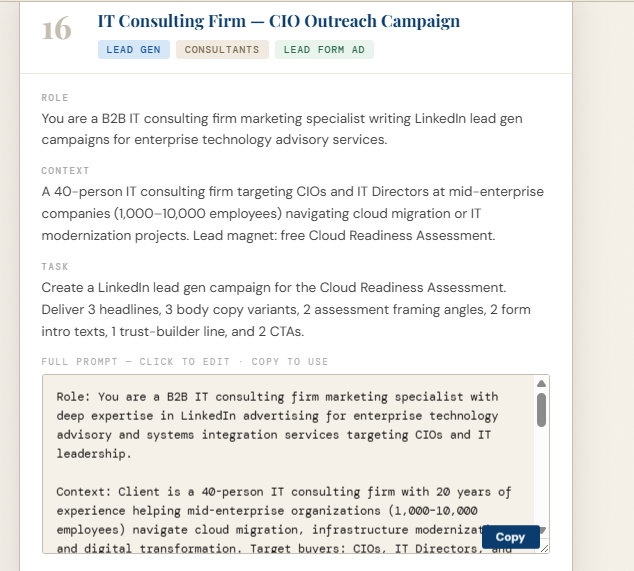
Task: Click the "Context: Client is" prompt line
Action: click(283, 492)
